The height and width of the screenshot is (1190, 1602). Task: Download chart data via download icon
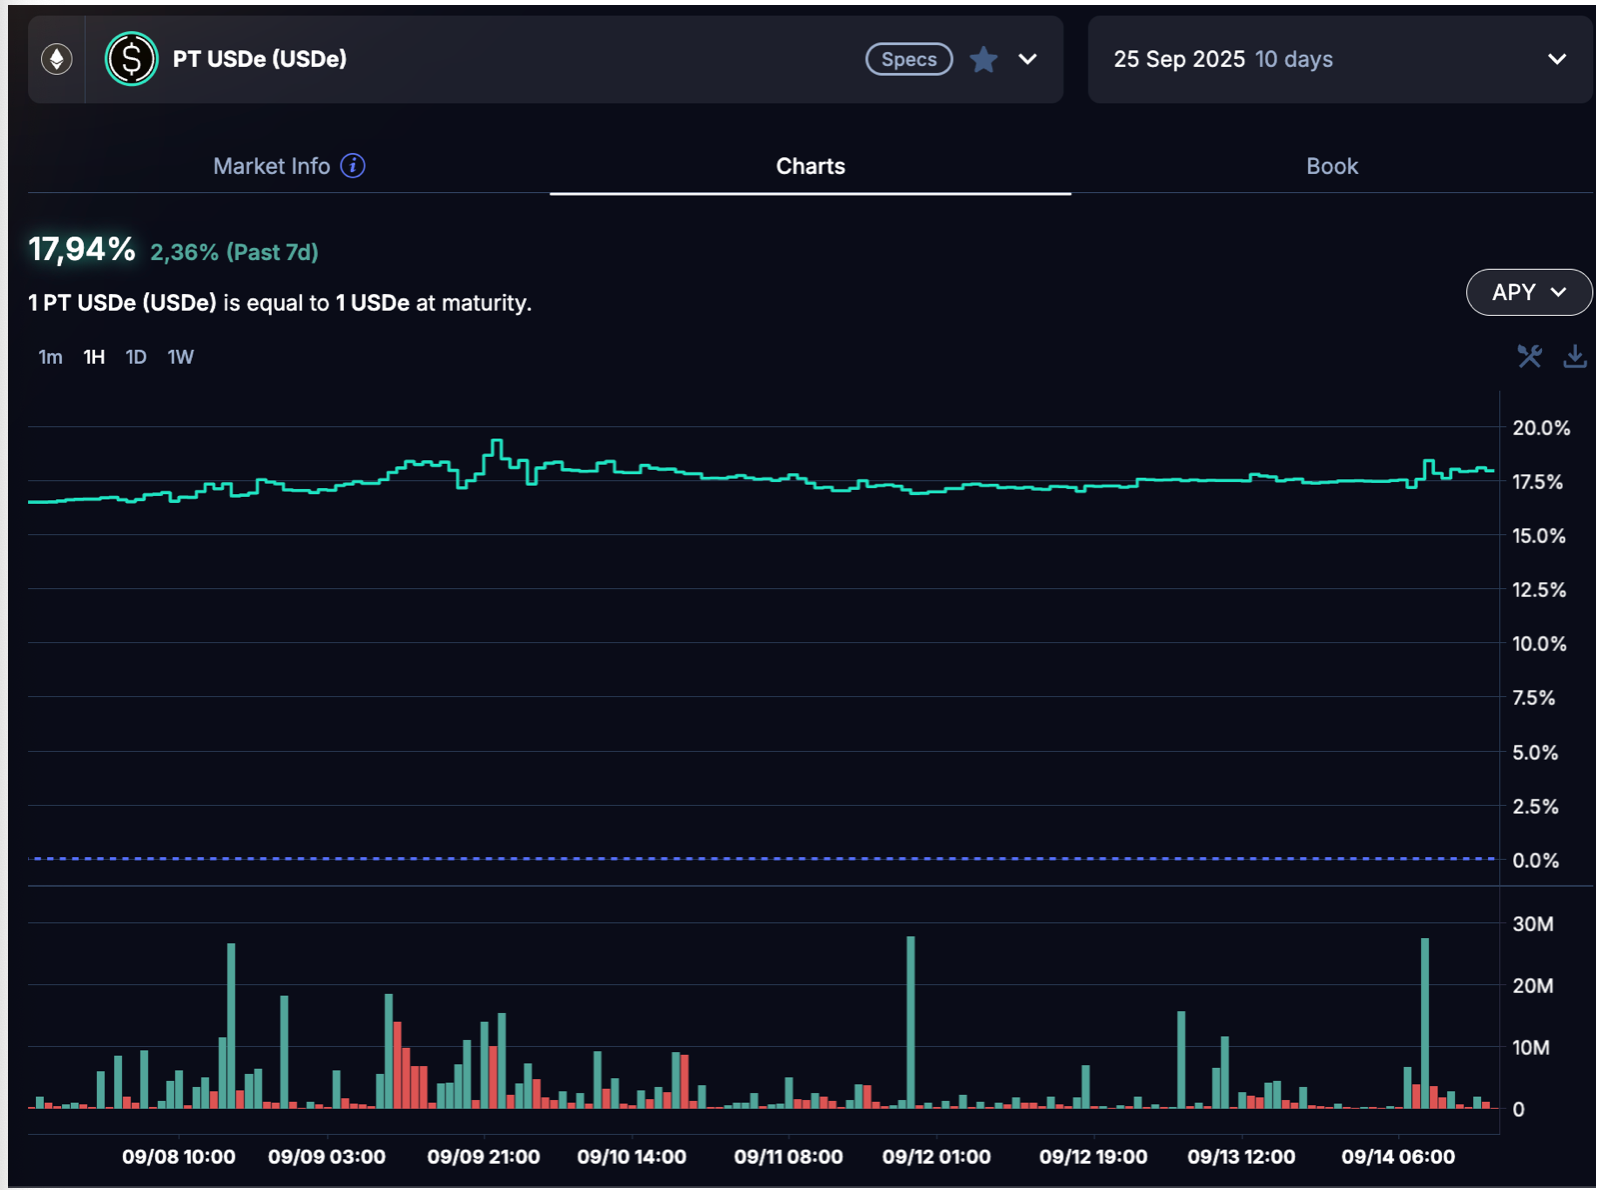tap(1575, 356)
